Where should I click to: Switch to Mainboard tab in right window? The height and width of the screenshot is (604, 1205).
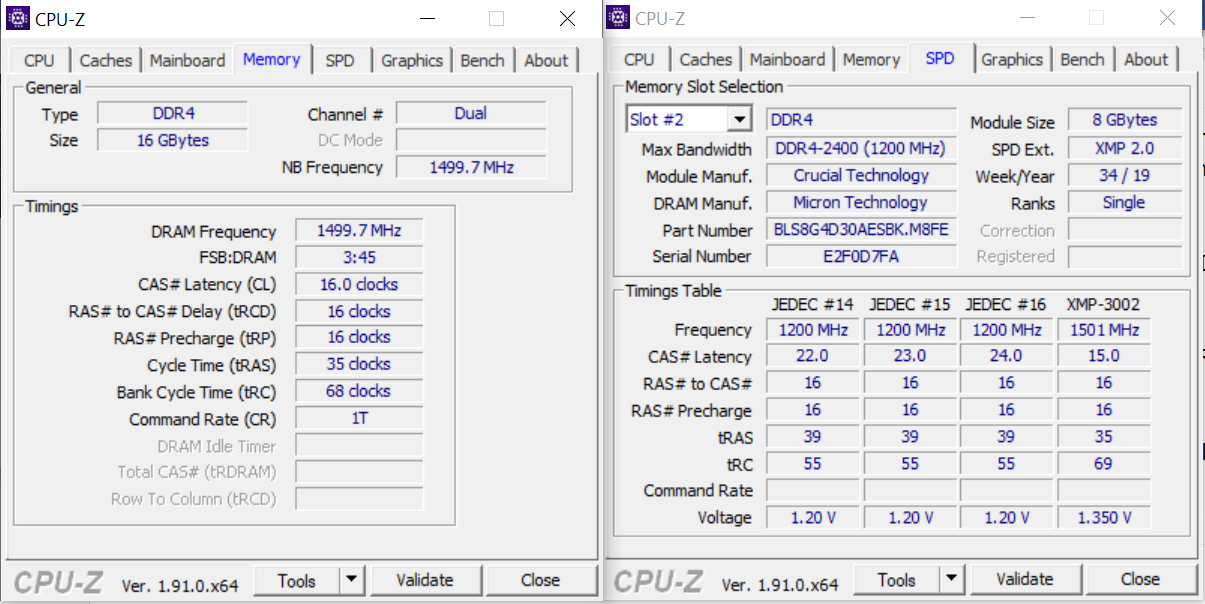click(x=788, y=59)
